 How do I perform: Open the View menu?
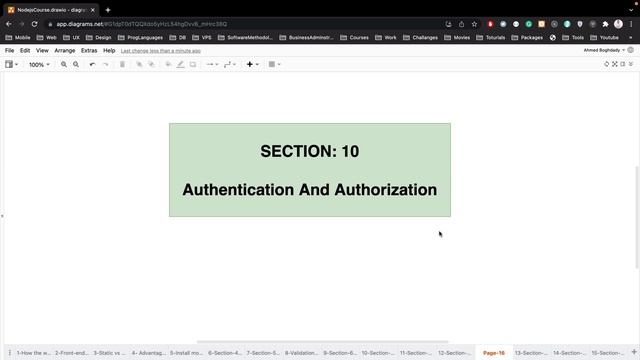point(42,50)
